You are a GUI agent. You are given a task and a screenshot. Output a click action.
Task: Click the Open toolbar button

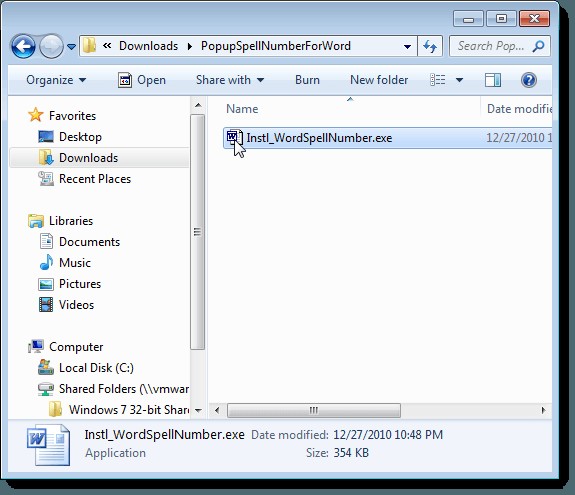click(142, 80)
